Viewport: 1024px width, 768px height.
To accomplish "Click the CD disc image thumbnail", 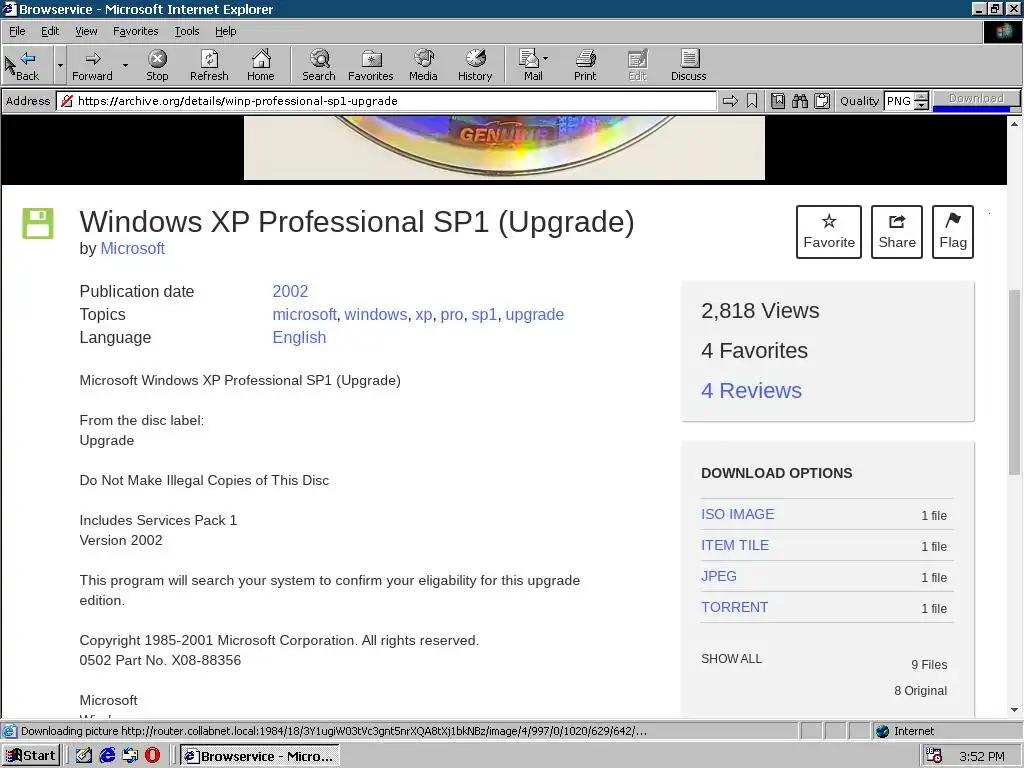I will (x=504, y=148).
